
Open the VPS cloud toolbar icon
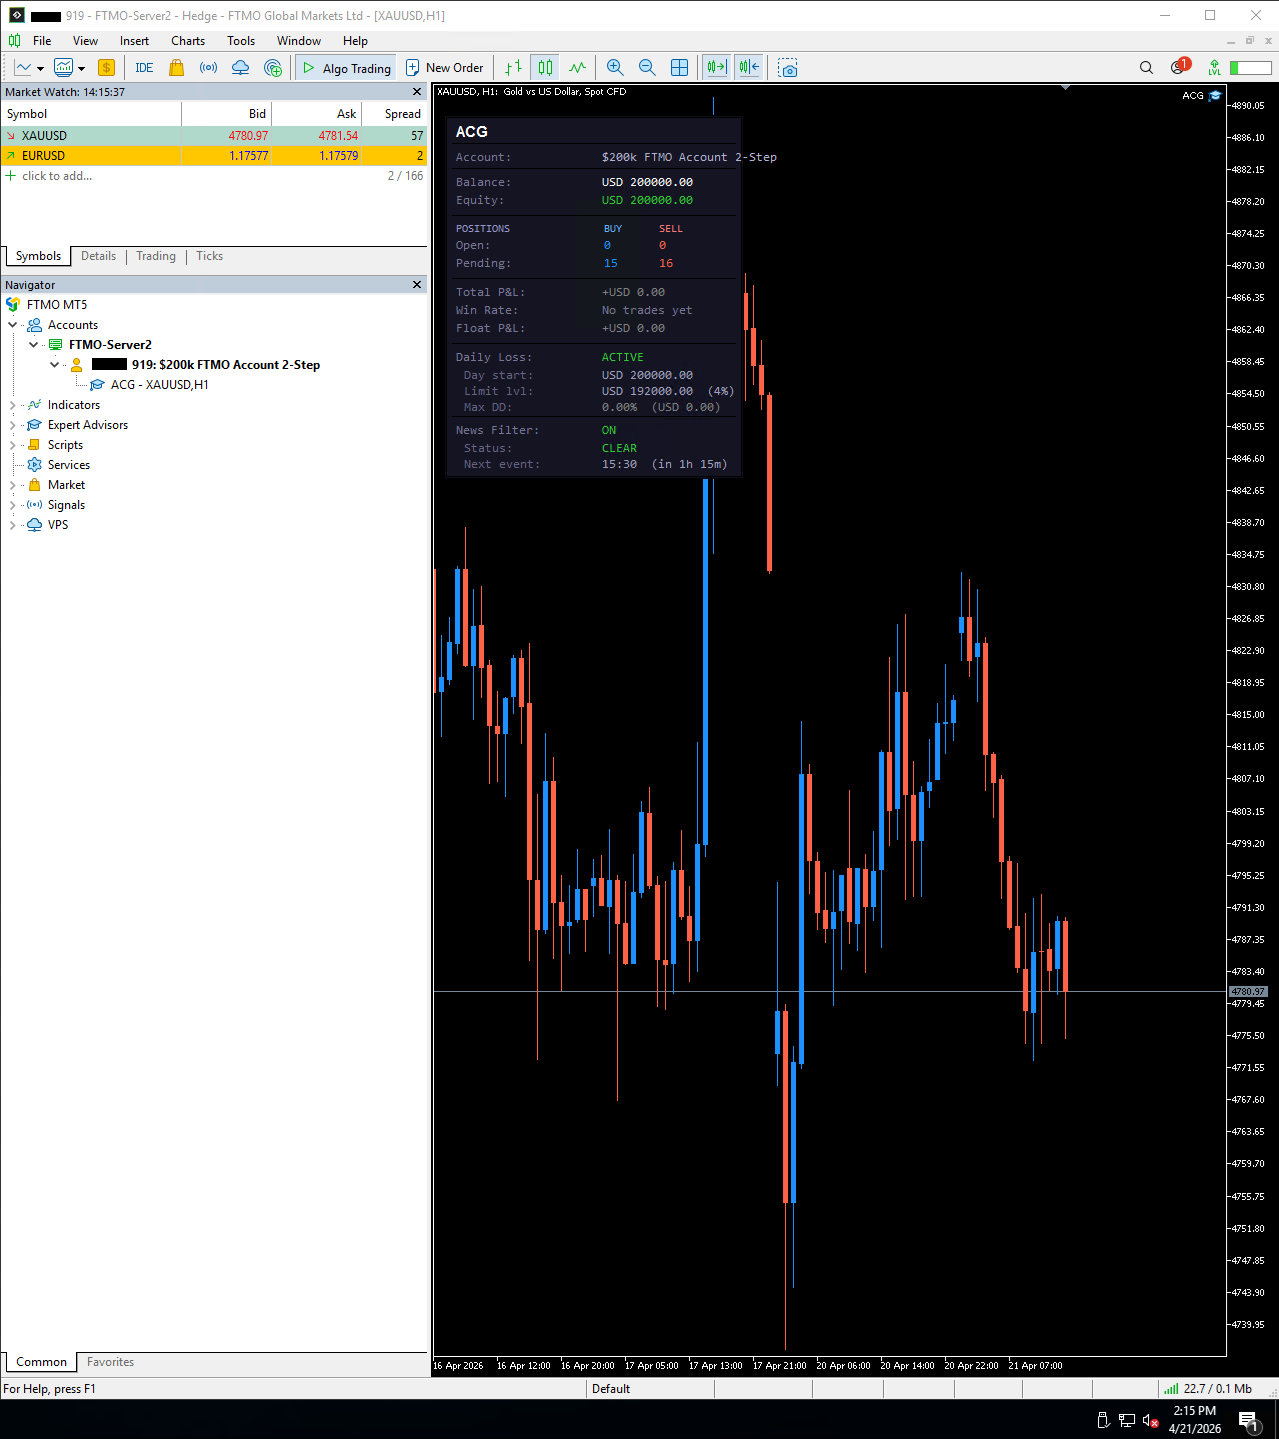click(241, 68)
